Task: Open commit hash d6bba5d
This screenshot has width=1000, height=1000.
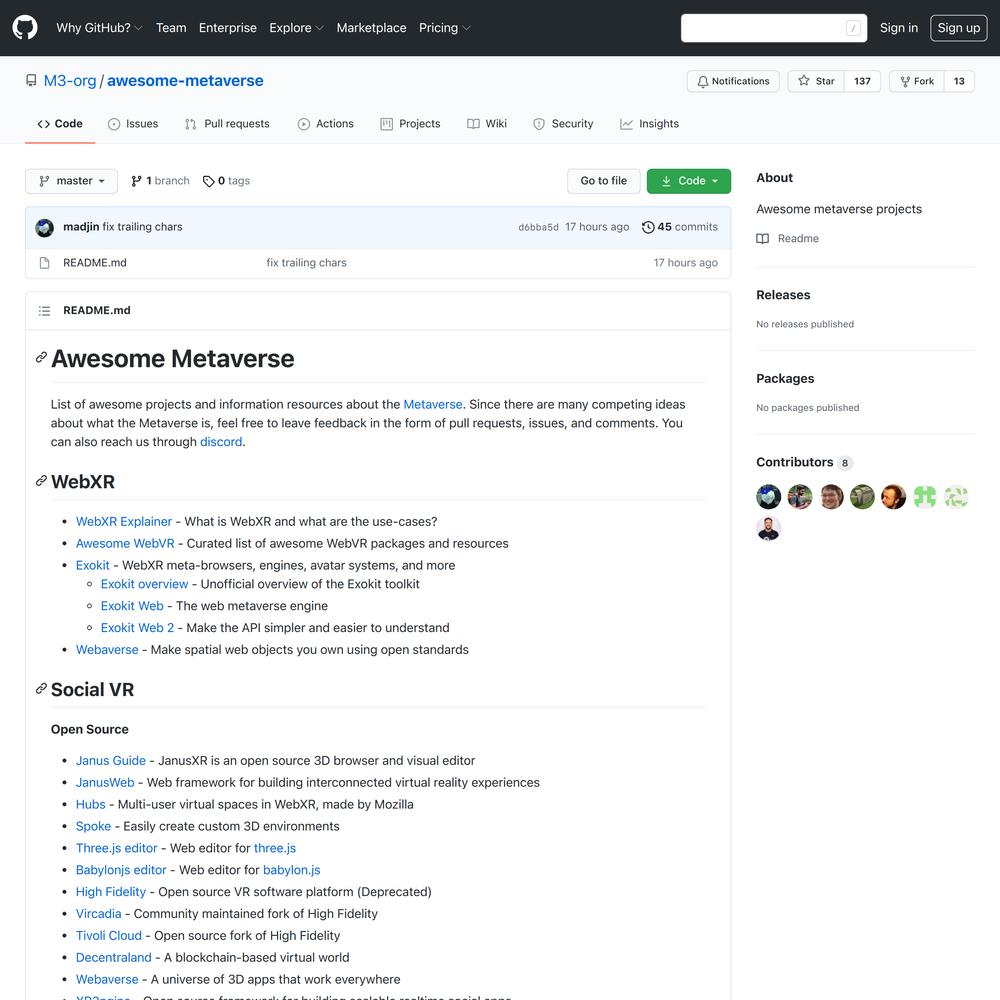Action: (x=538, y=228)
